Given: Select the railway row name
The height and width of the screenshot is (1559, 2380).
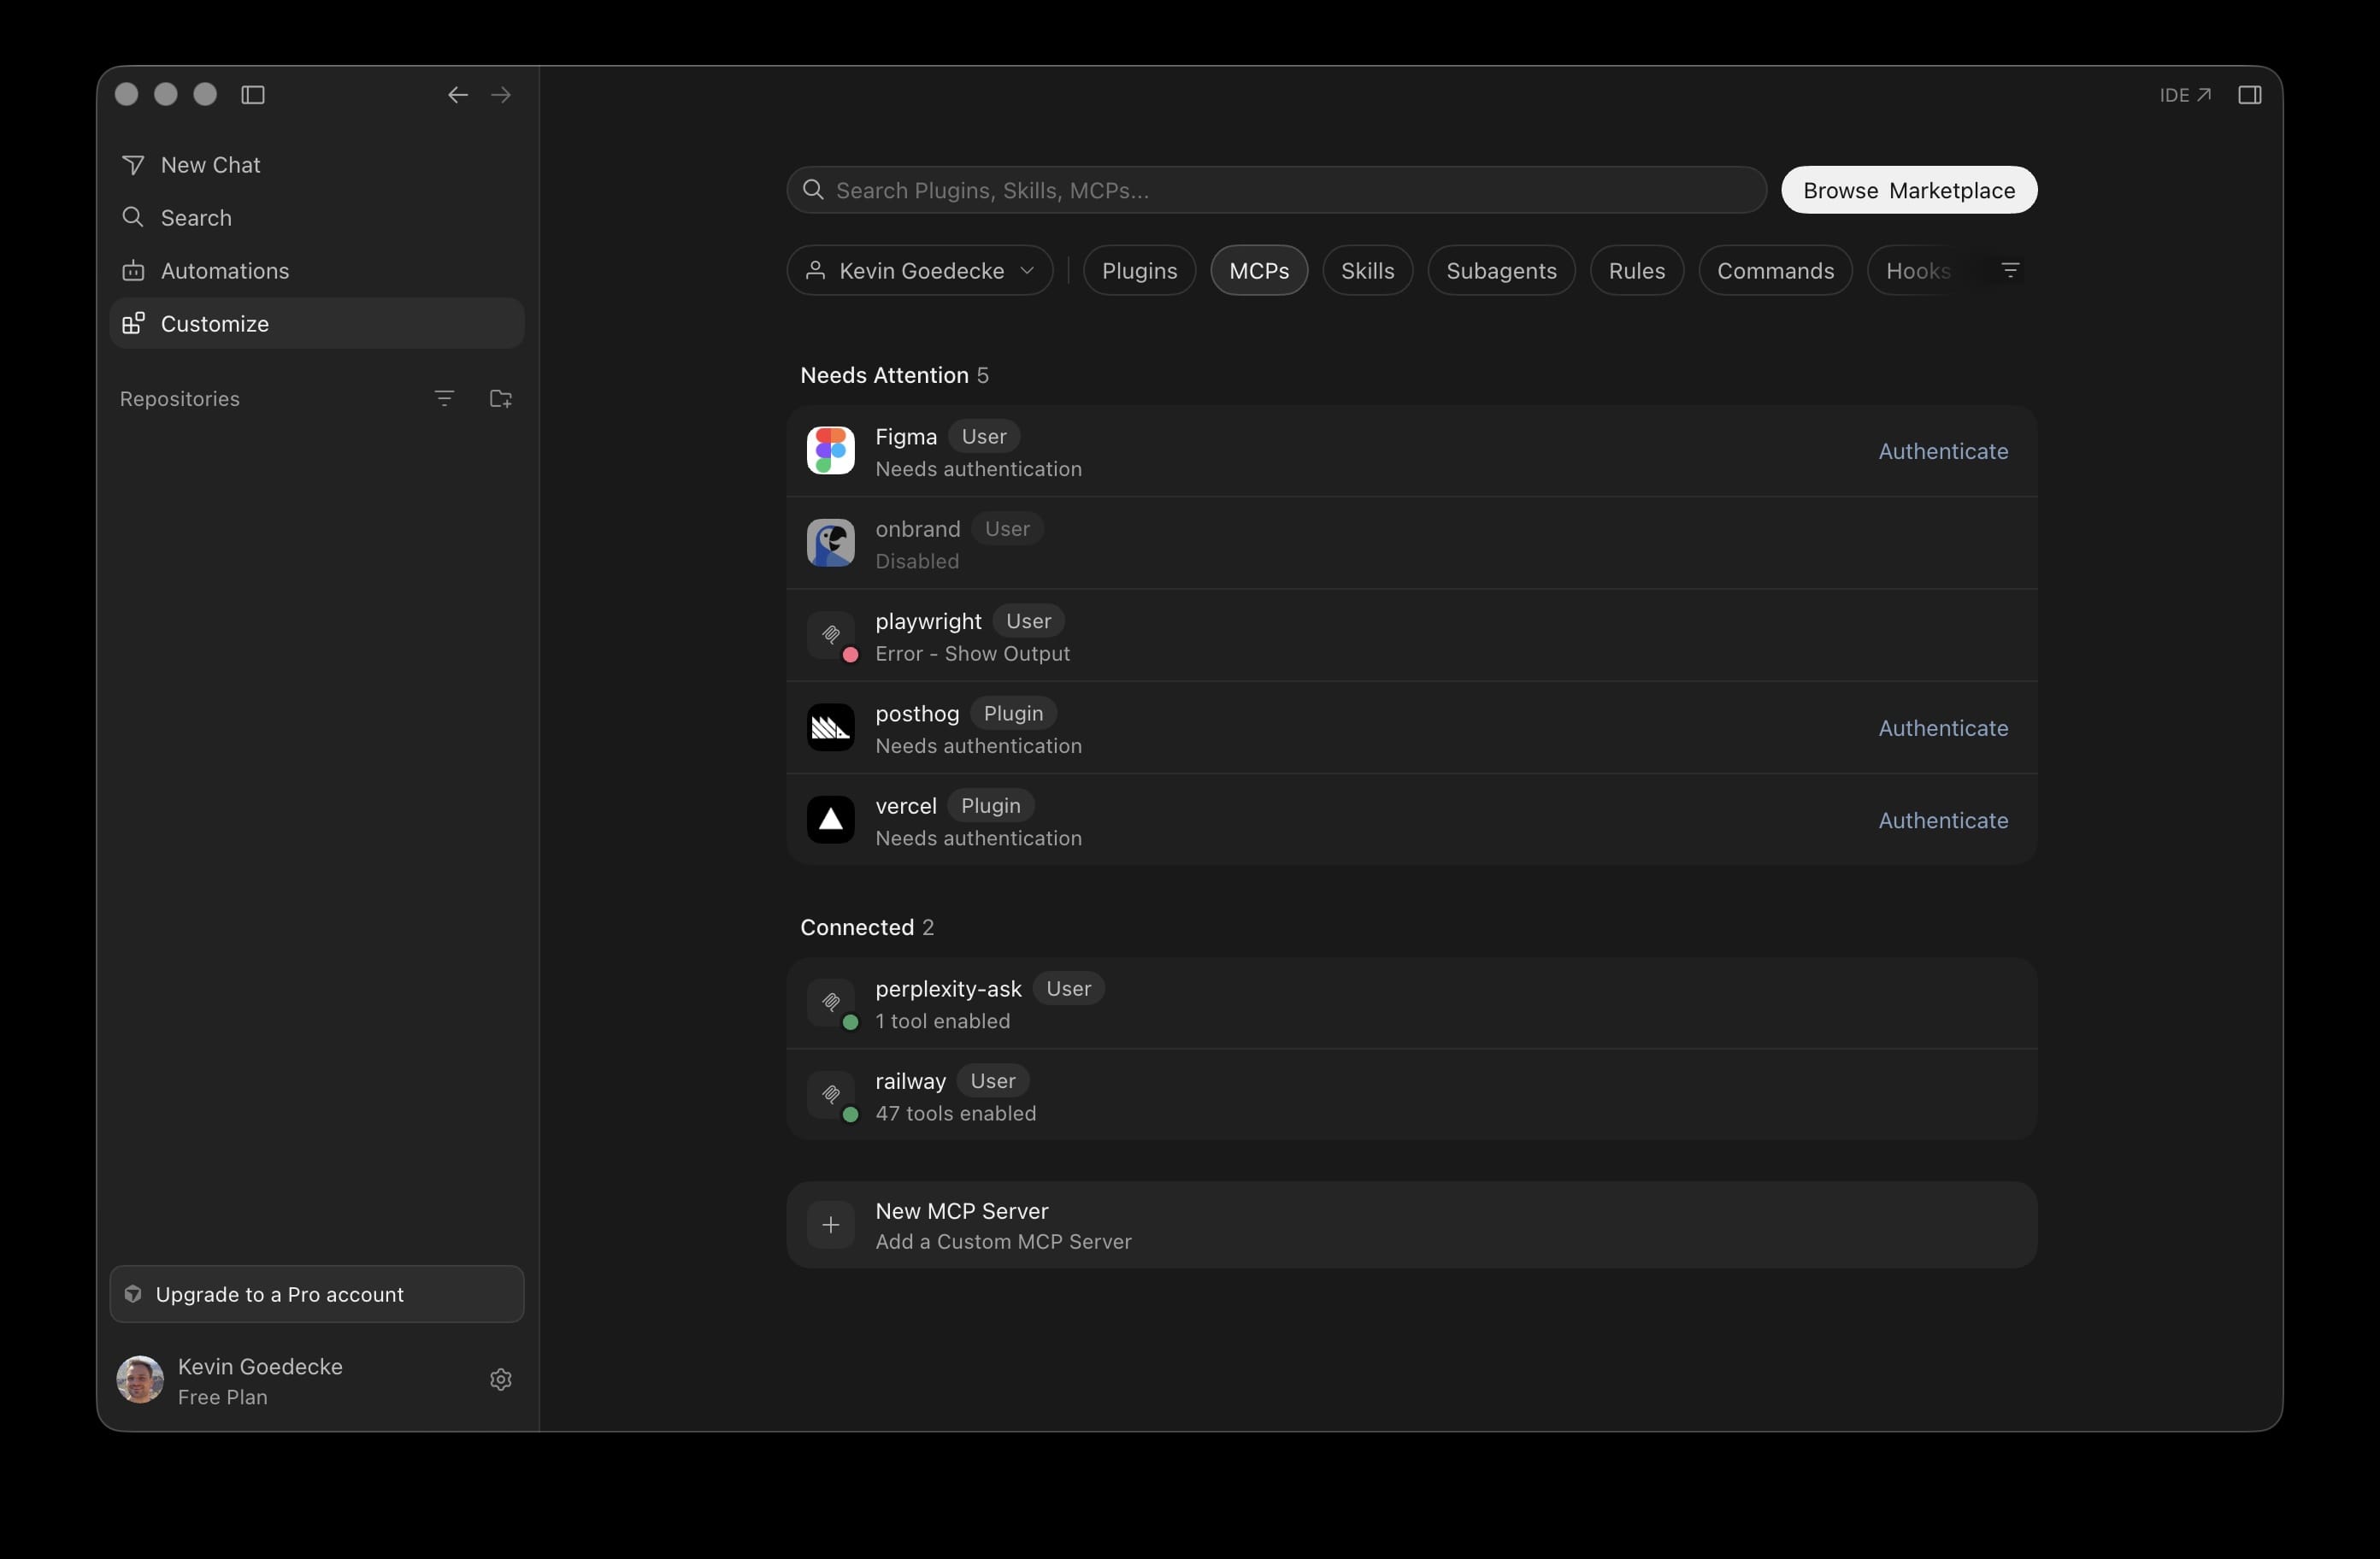Looking at the screenshot, I should click(910, 1081).
